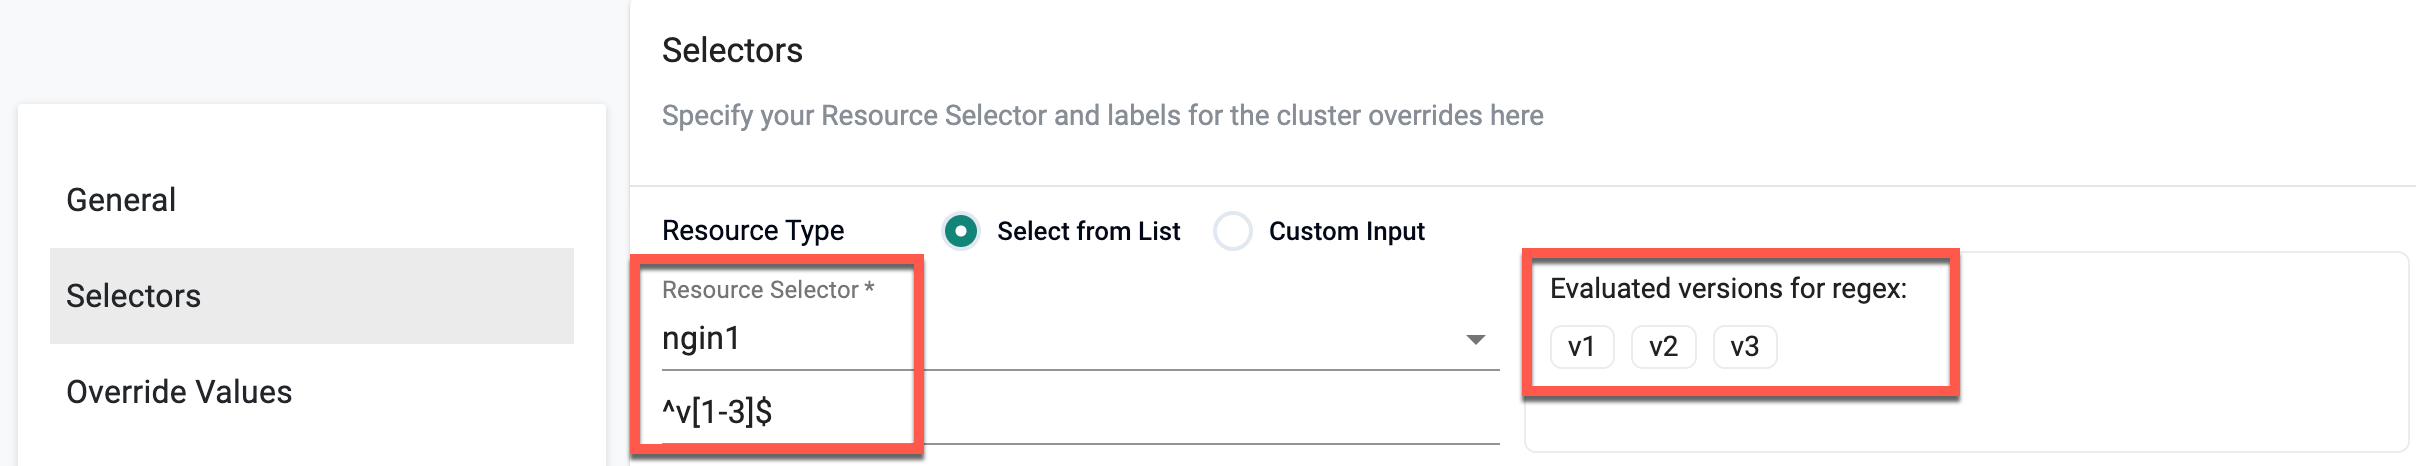Click the v3 version chip

(x=1744, y=347)
